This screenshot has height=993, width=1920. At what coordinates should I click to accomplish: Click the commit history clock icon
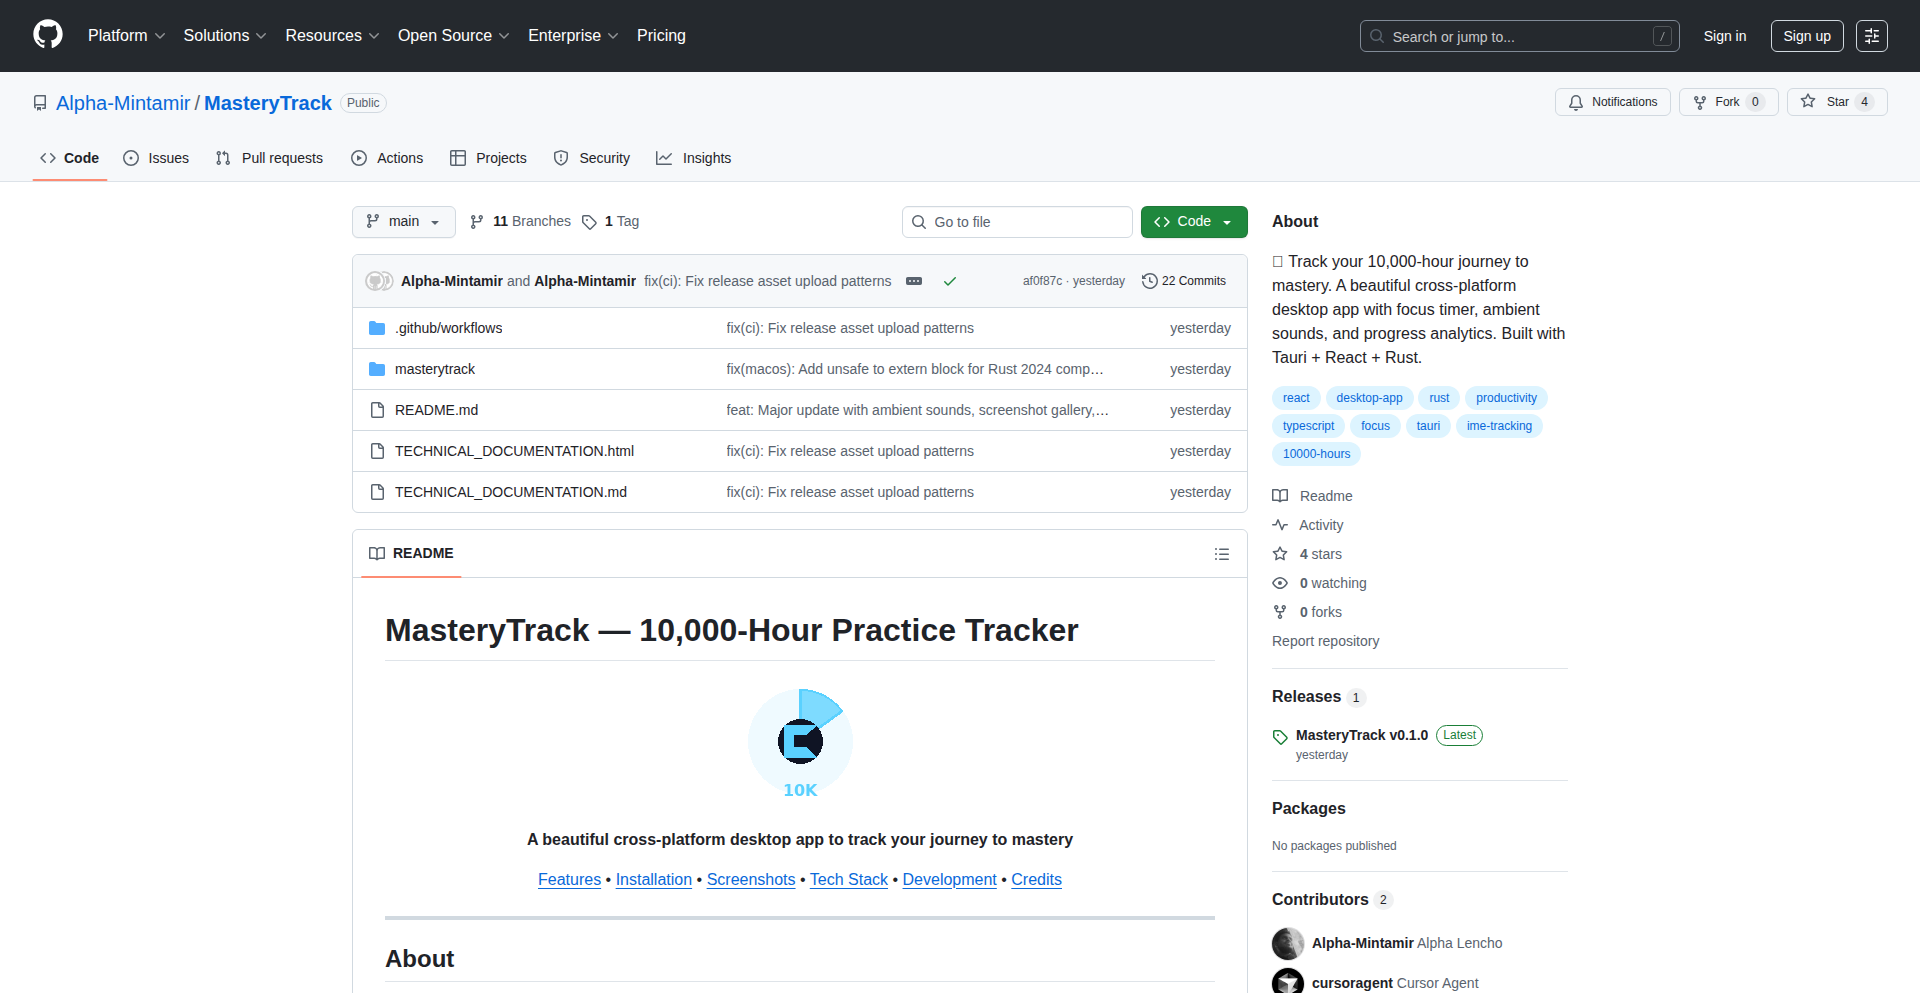click(x=1148, y=281)
